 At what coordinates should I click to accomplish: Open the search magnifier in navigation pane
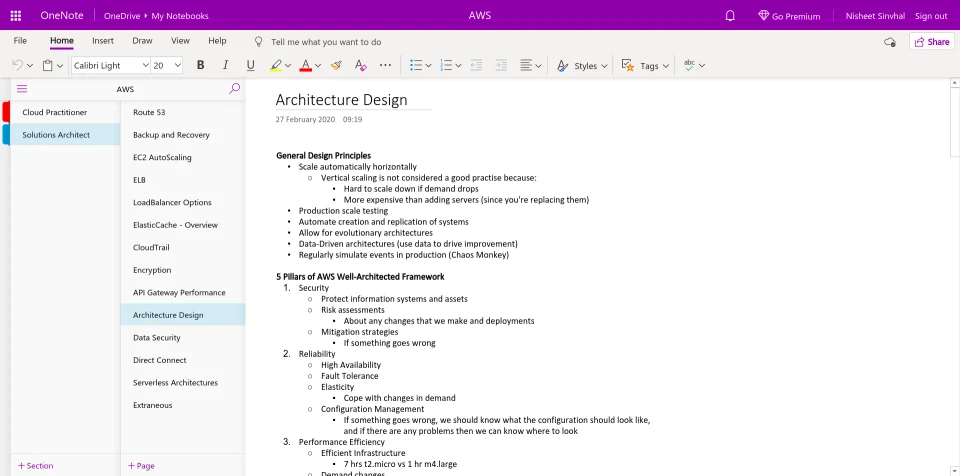click(x=234, y=89)
